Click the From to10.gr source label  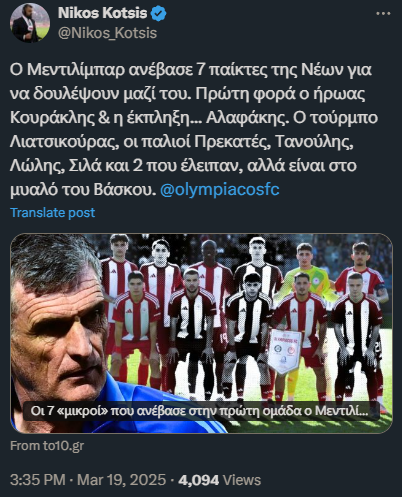[x=47, y=446]
